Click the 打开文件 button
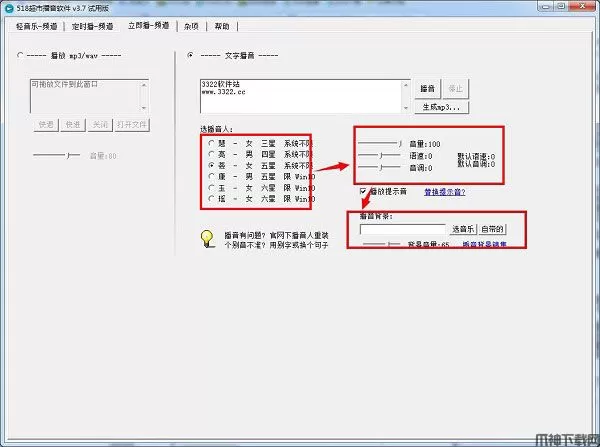 tap(132, 125)
